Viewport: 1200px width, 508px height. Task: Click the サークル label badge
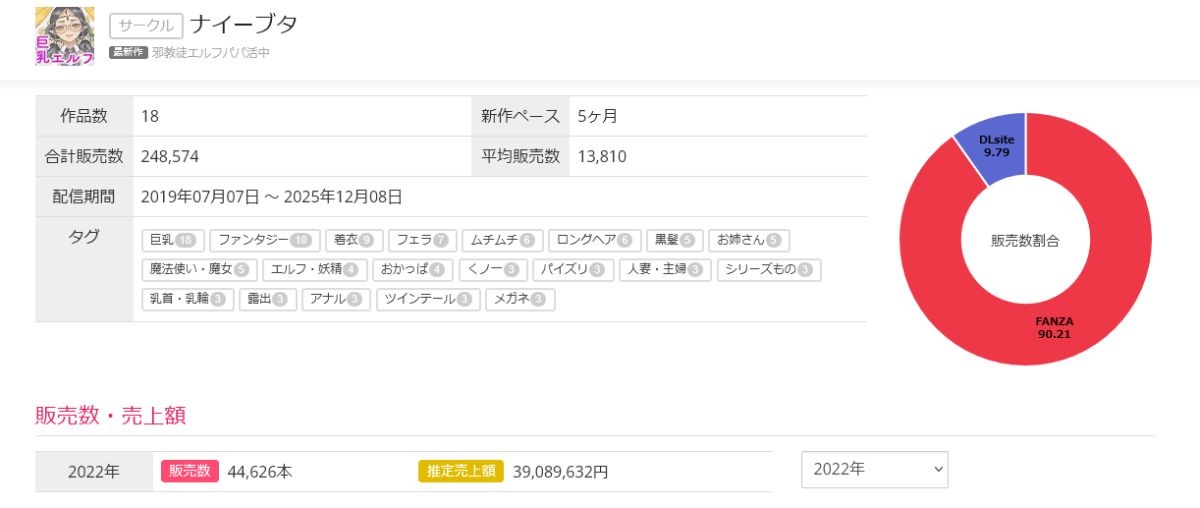[x=145, y=26]
